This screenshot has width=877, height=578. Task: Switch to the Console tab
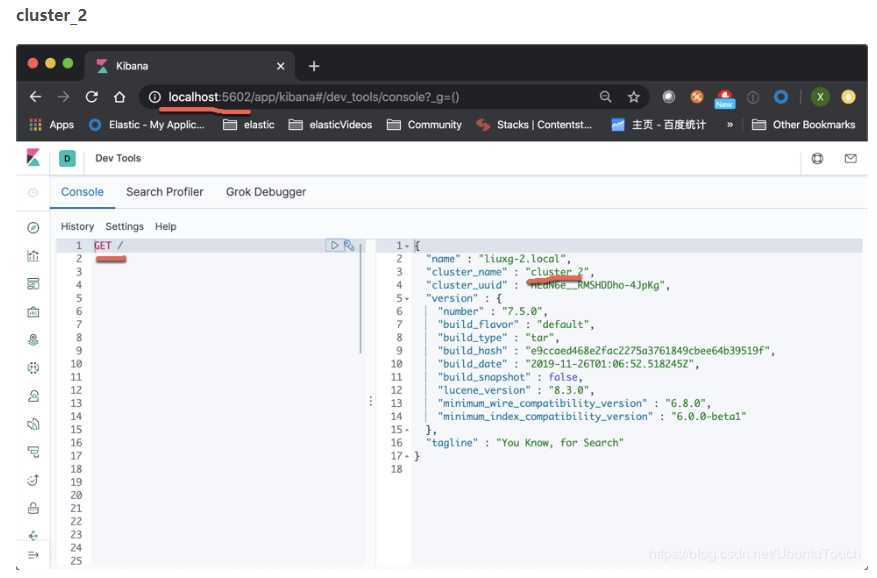[82, 192]
